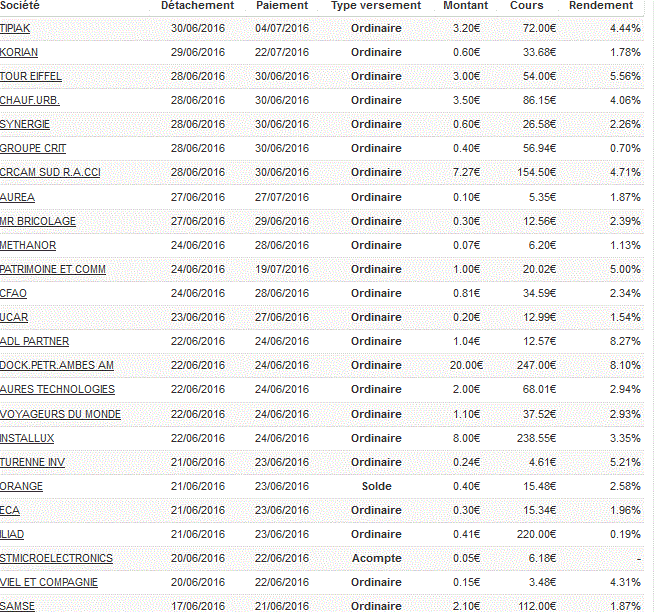Click the Détachement column header

tap(197, 5)
